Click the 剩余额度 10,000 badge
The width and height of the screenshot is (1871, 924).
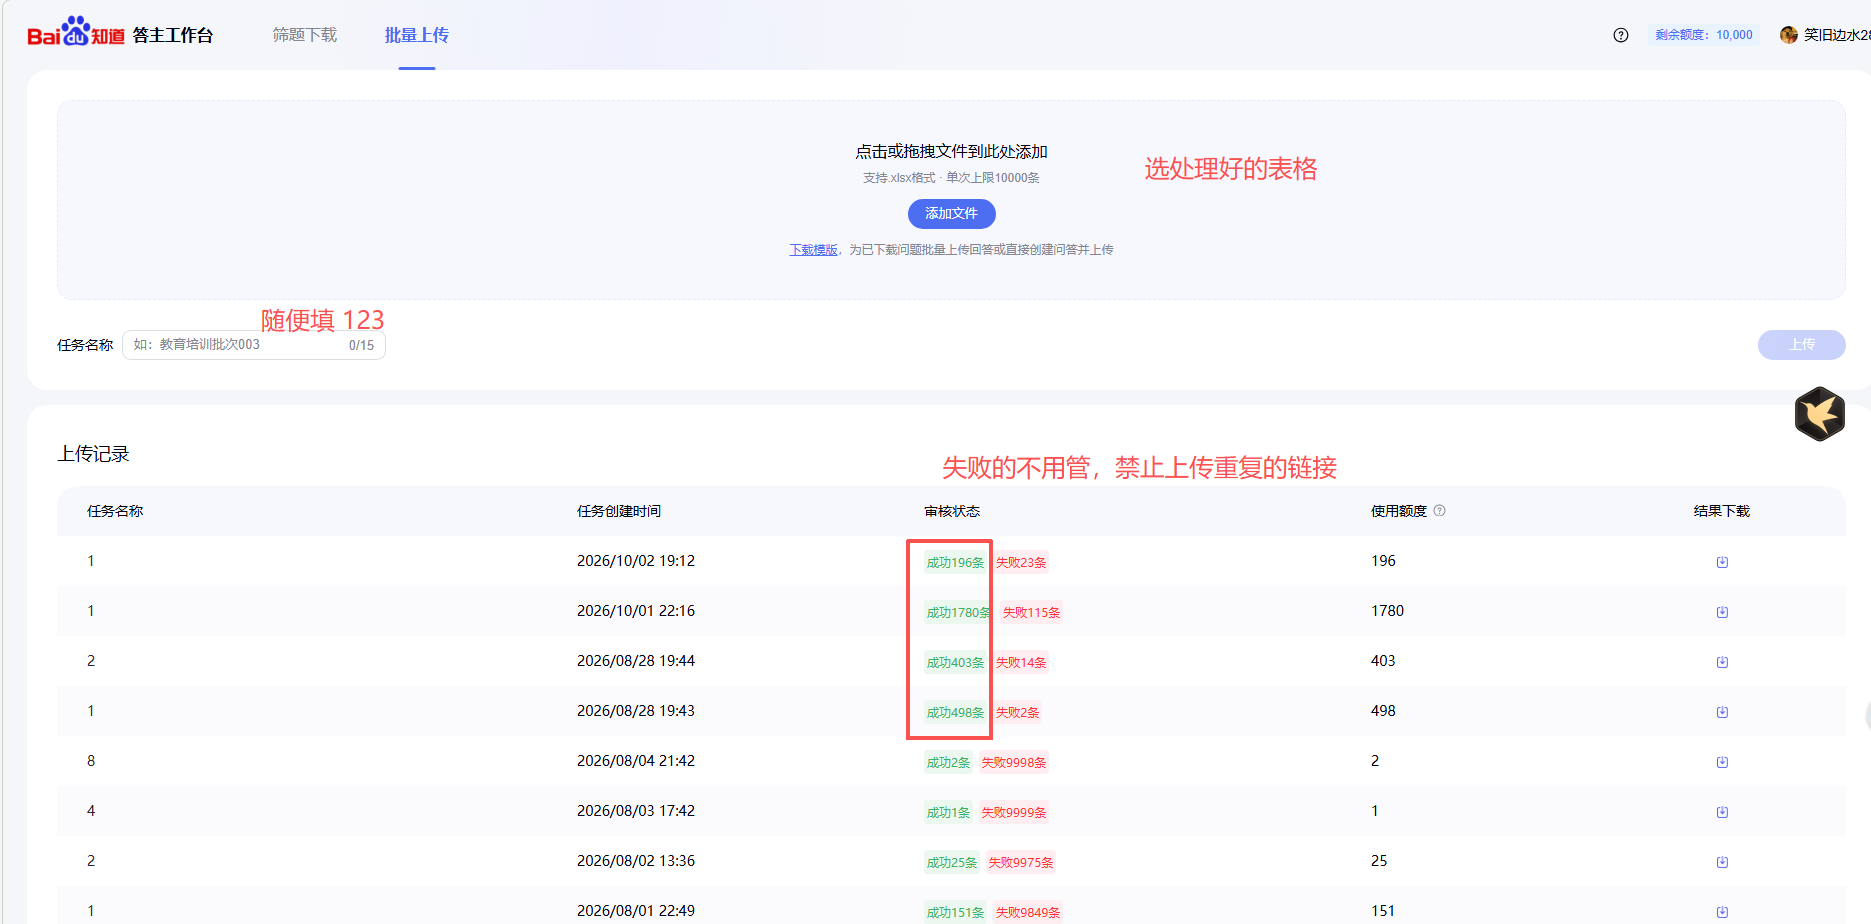click(x=1704, y=35)
